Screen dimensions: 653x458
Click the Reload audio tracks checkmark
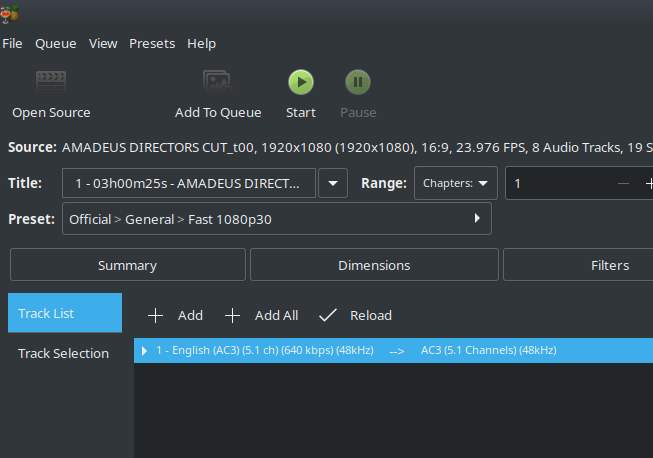point(328,316)
